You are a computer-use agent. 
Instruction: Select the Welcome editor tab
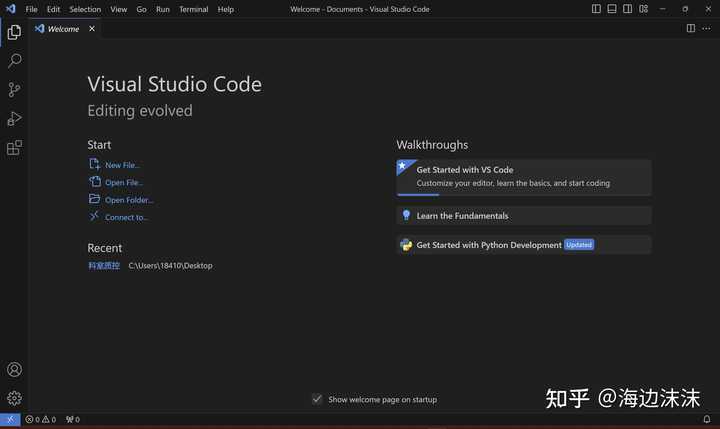pos(64,28)
